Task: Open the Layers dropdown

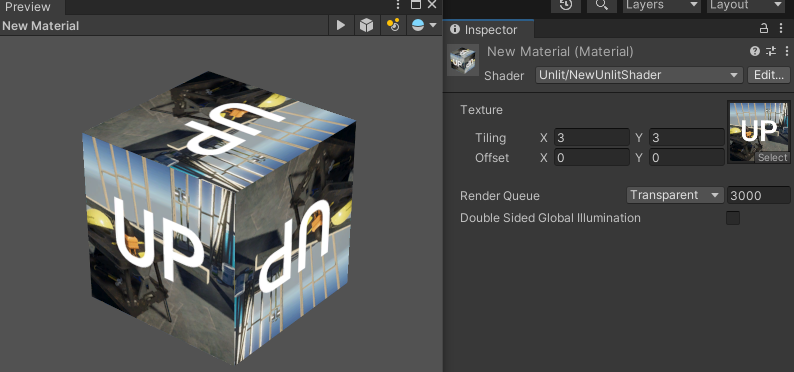Action: click(x=662, y=6)
